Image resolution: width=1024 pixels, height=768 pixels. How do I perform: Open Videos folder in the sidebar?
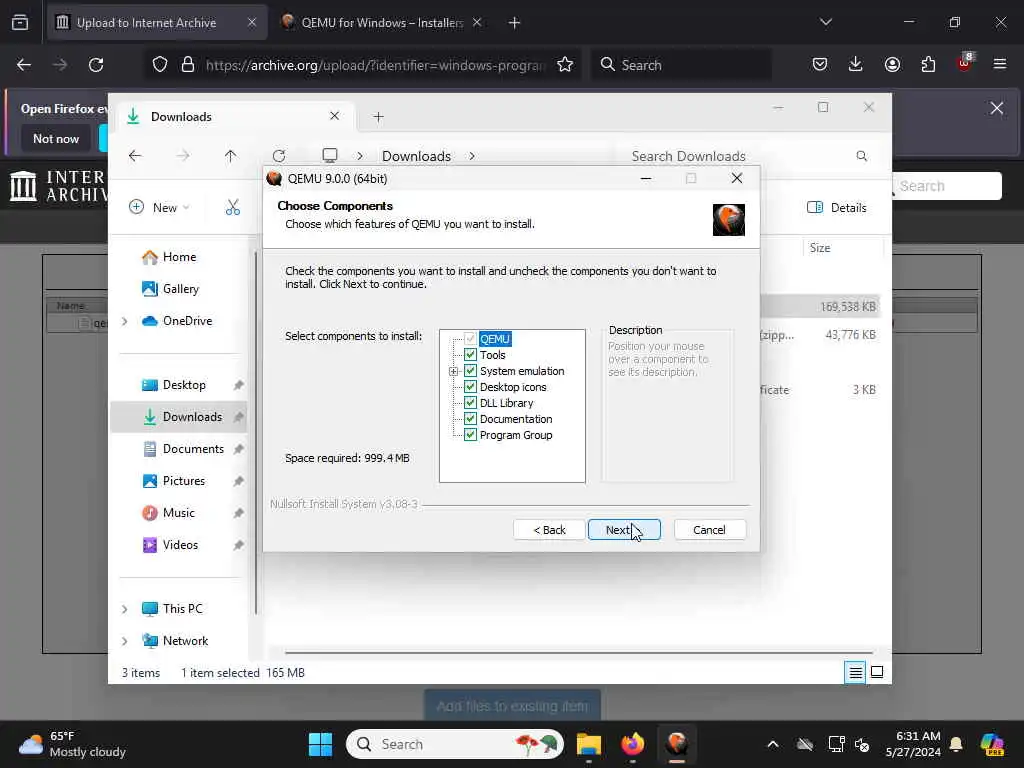point(180,545)
